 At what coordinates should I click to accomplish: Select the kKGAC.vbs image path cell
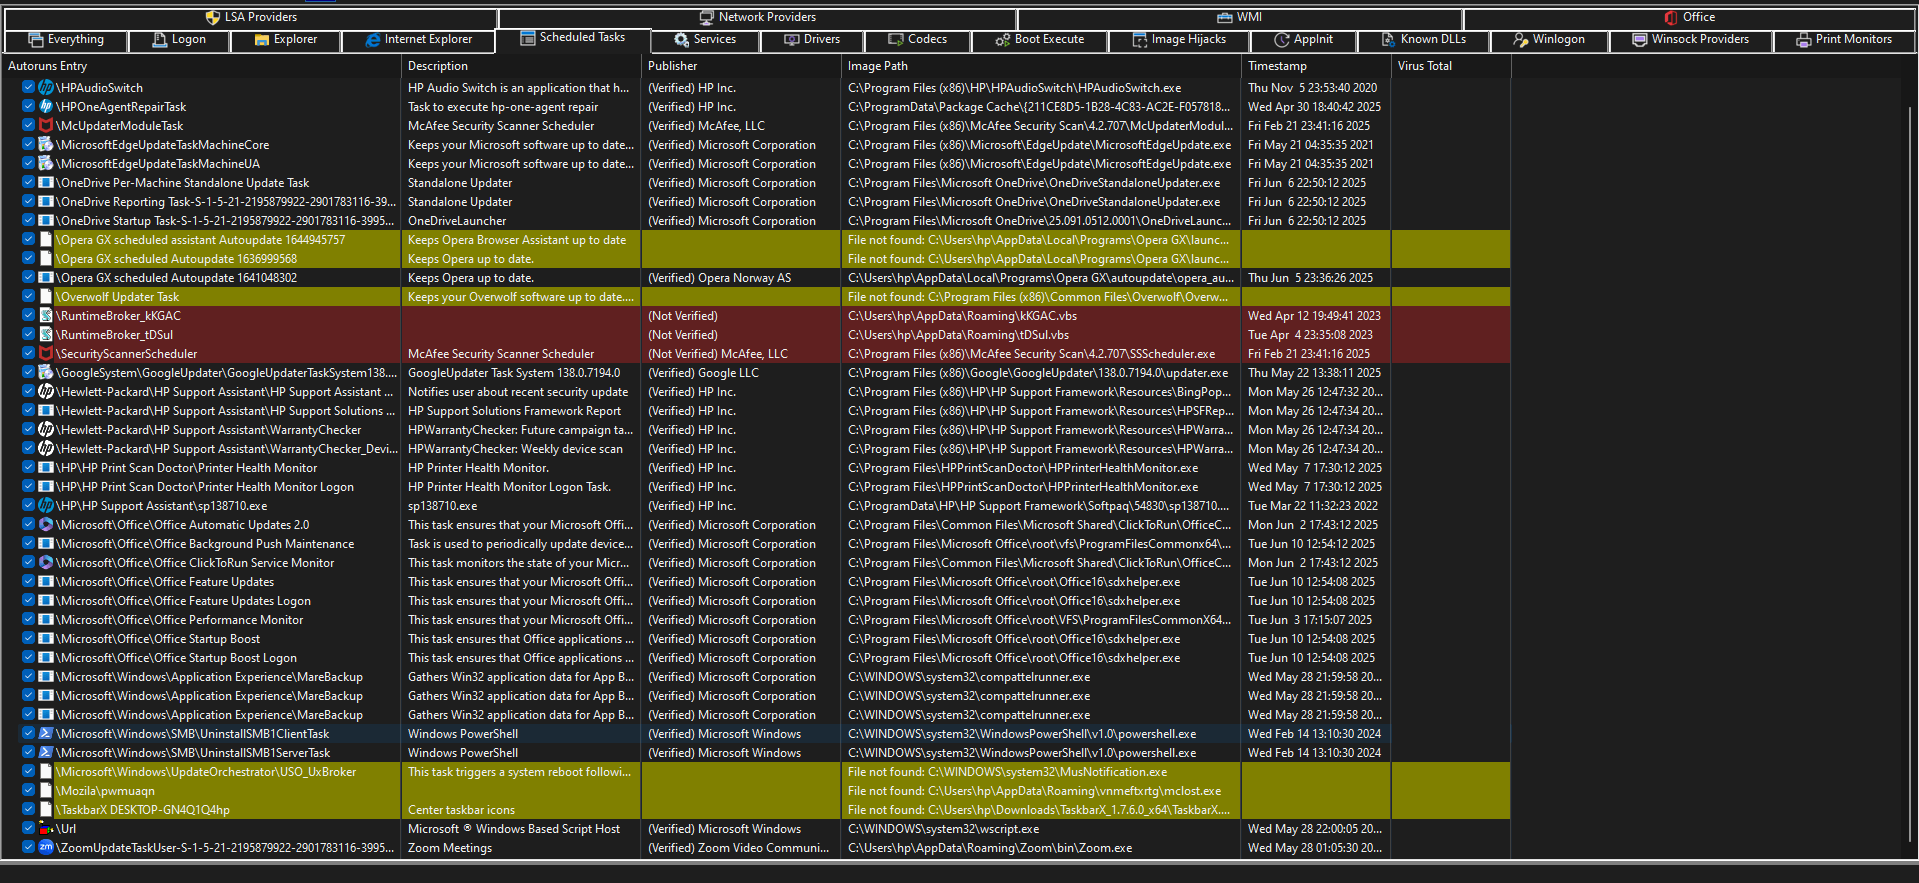coord(1040,316)
